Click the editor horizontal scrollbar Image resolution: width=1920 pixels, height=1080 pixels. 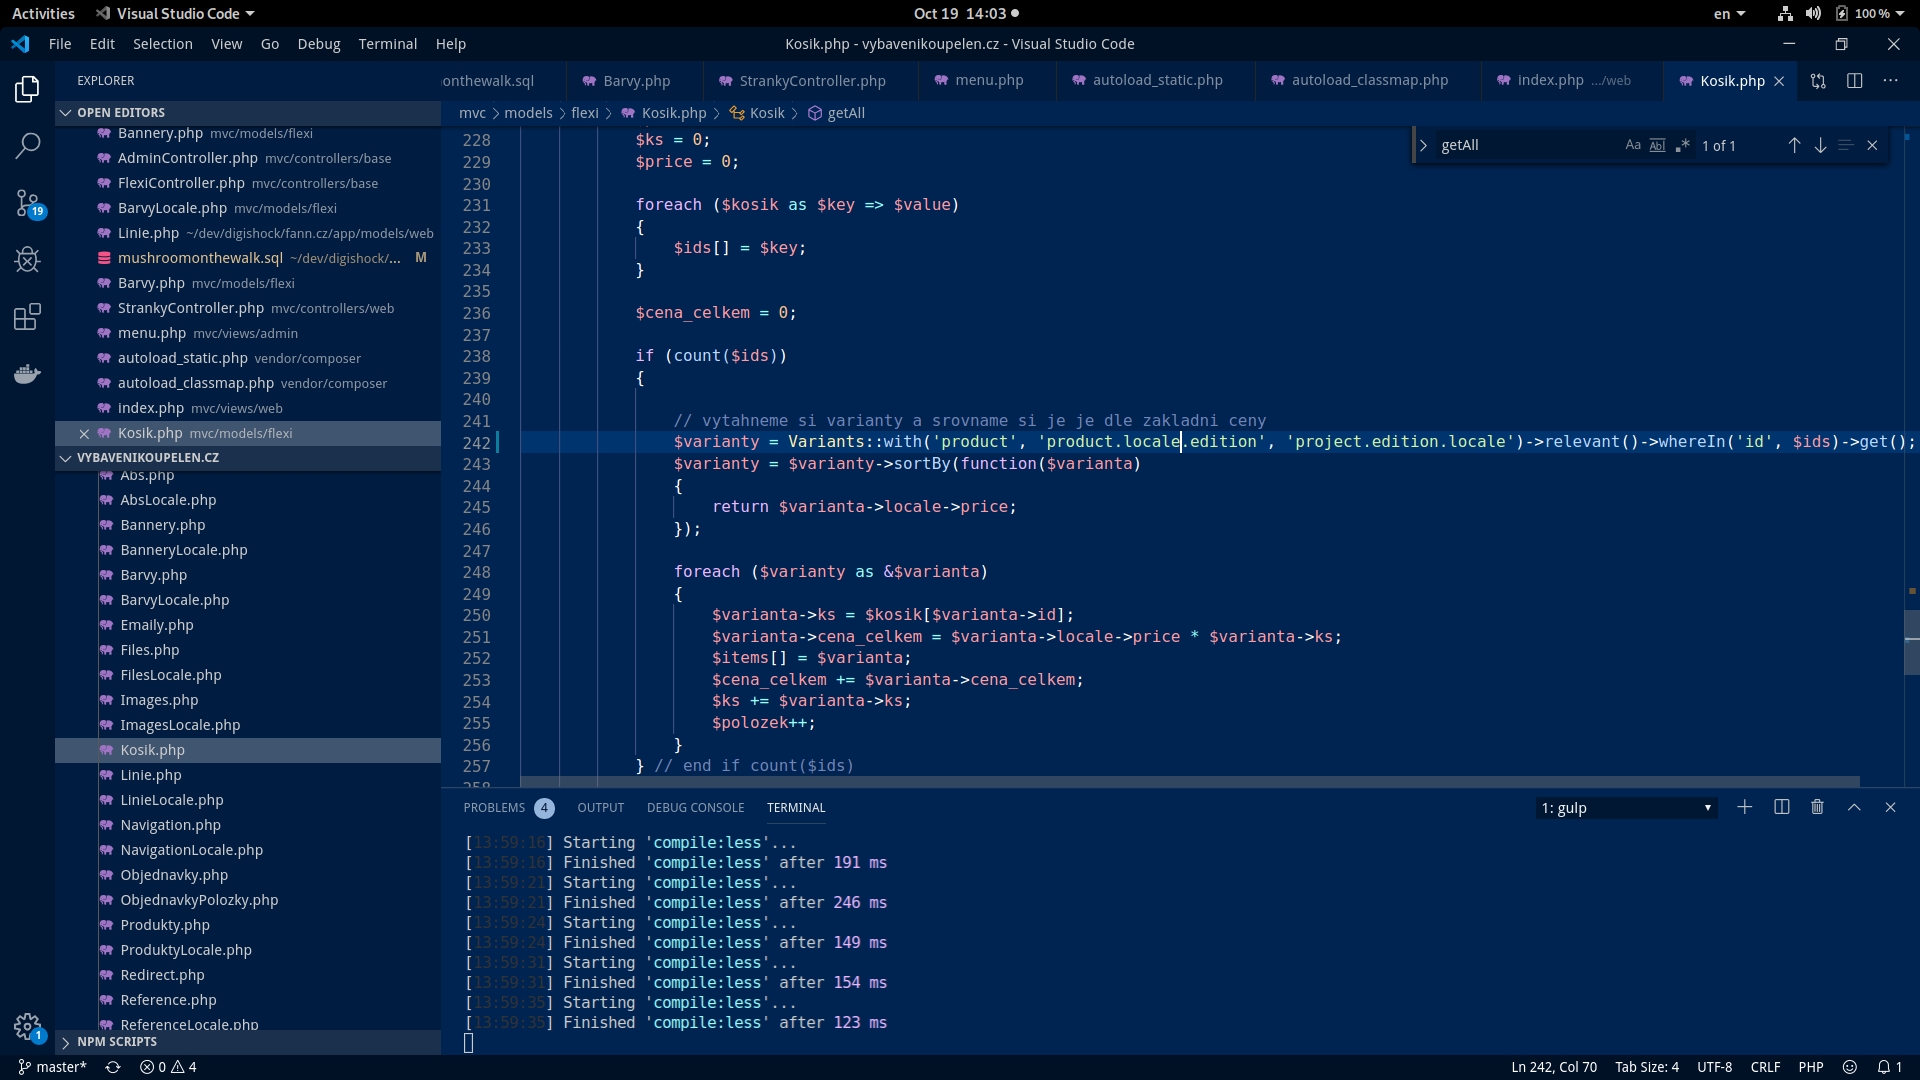tap(1190, 782)
